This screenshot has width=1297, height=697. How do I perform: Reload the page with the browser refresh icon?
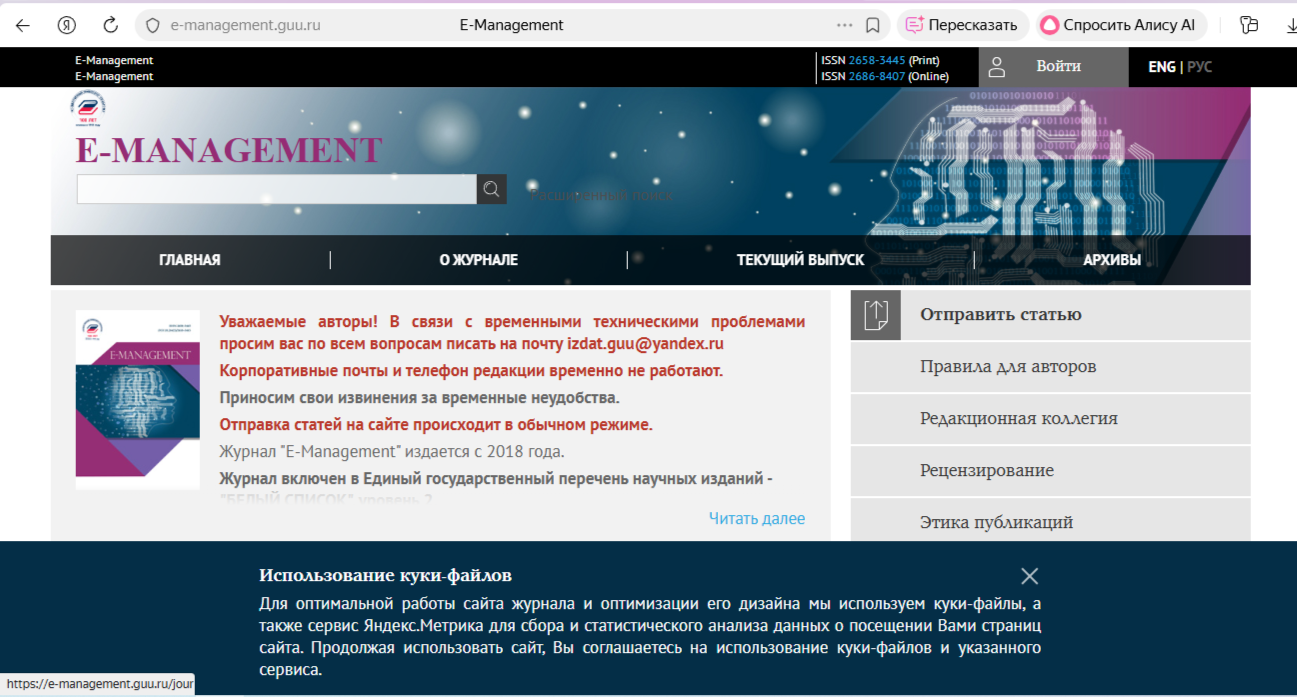point(109,24)
